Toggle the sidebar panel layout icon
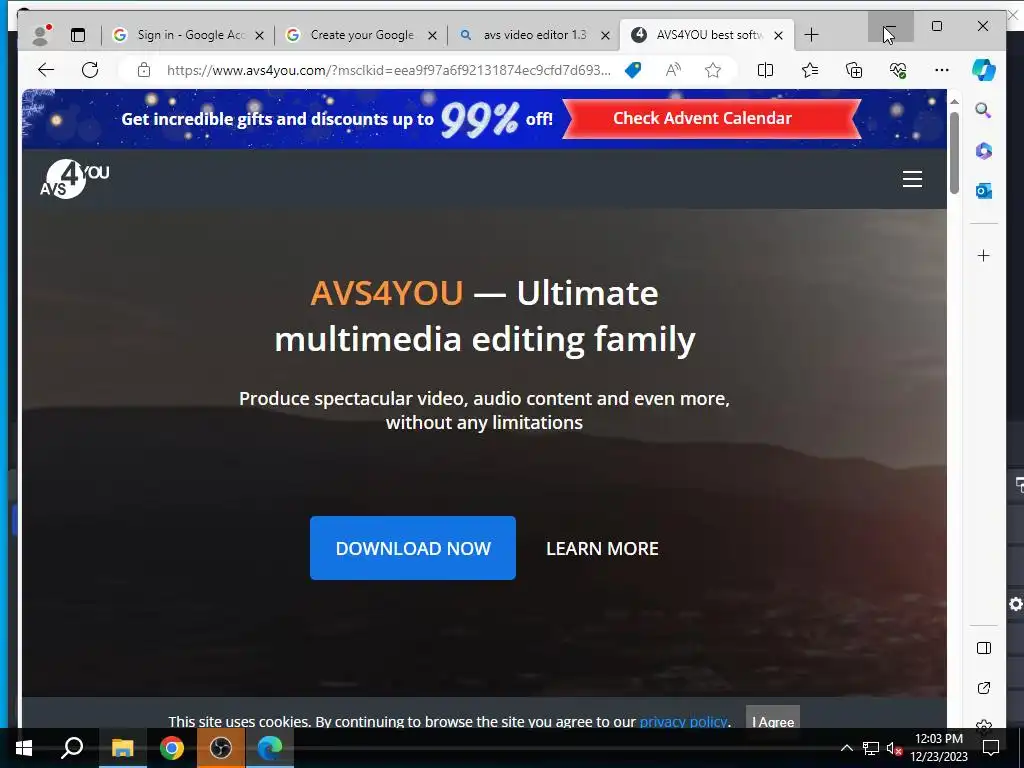Viewport: 1024px width, 768px height. [x=984, y=648]
